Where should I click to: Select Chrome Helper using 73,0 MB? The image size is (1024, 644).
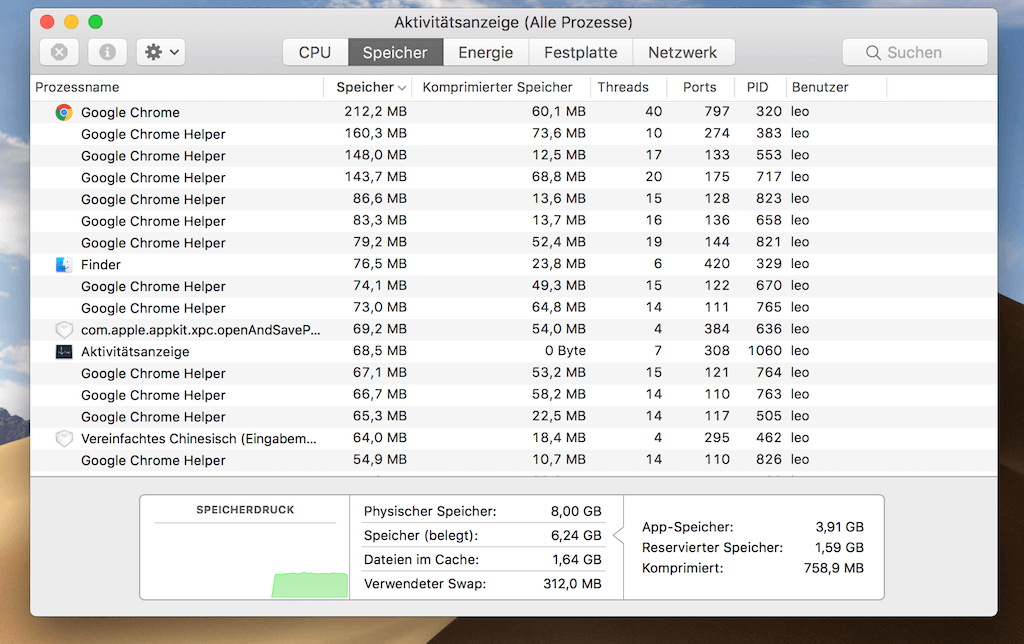point(153,308)
